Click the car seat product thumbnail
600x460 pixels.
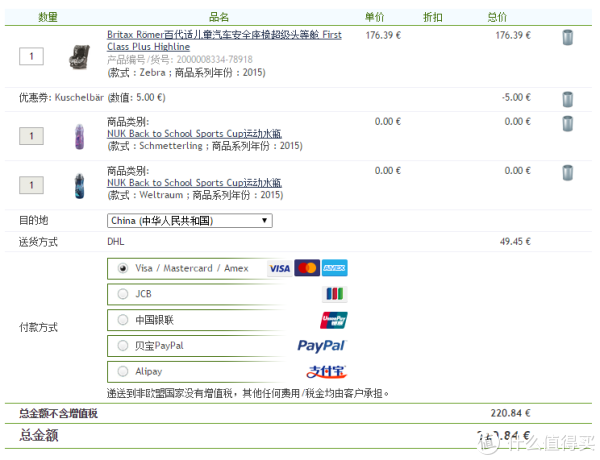pos(80,57)
